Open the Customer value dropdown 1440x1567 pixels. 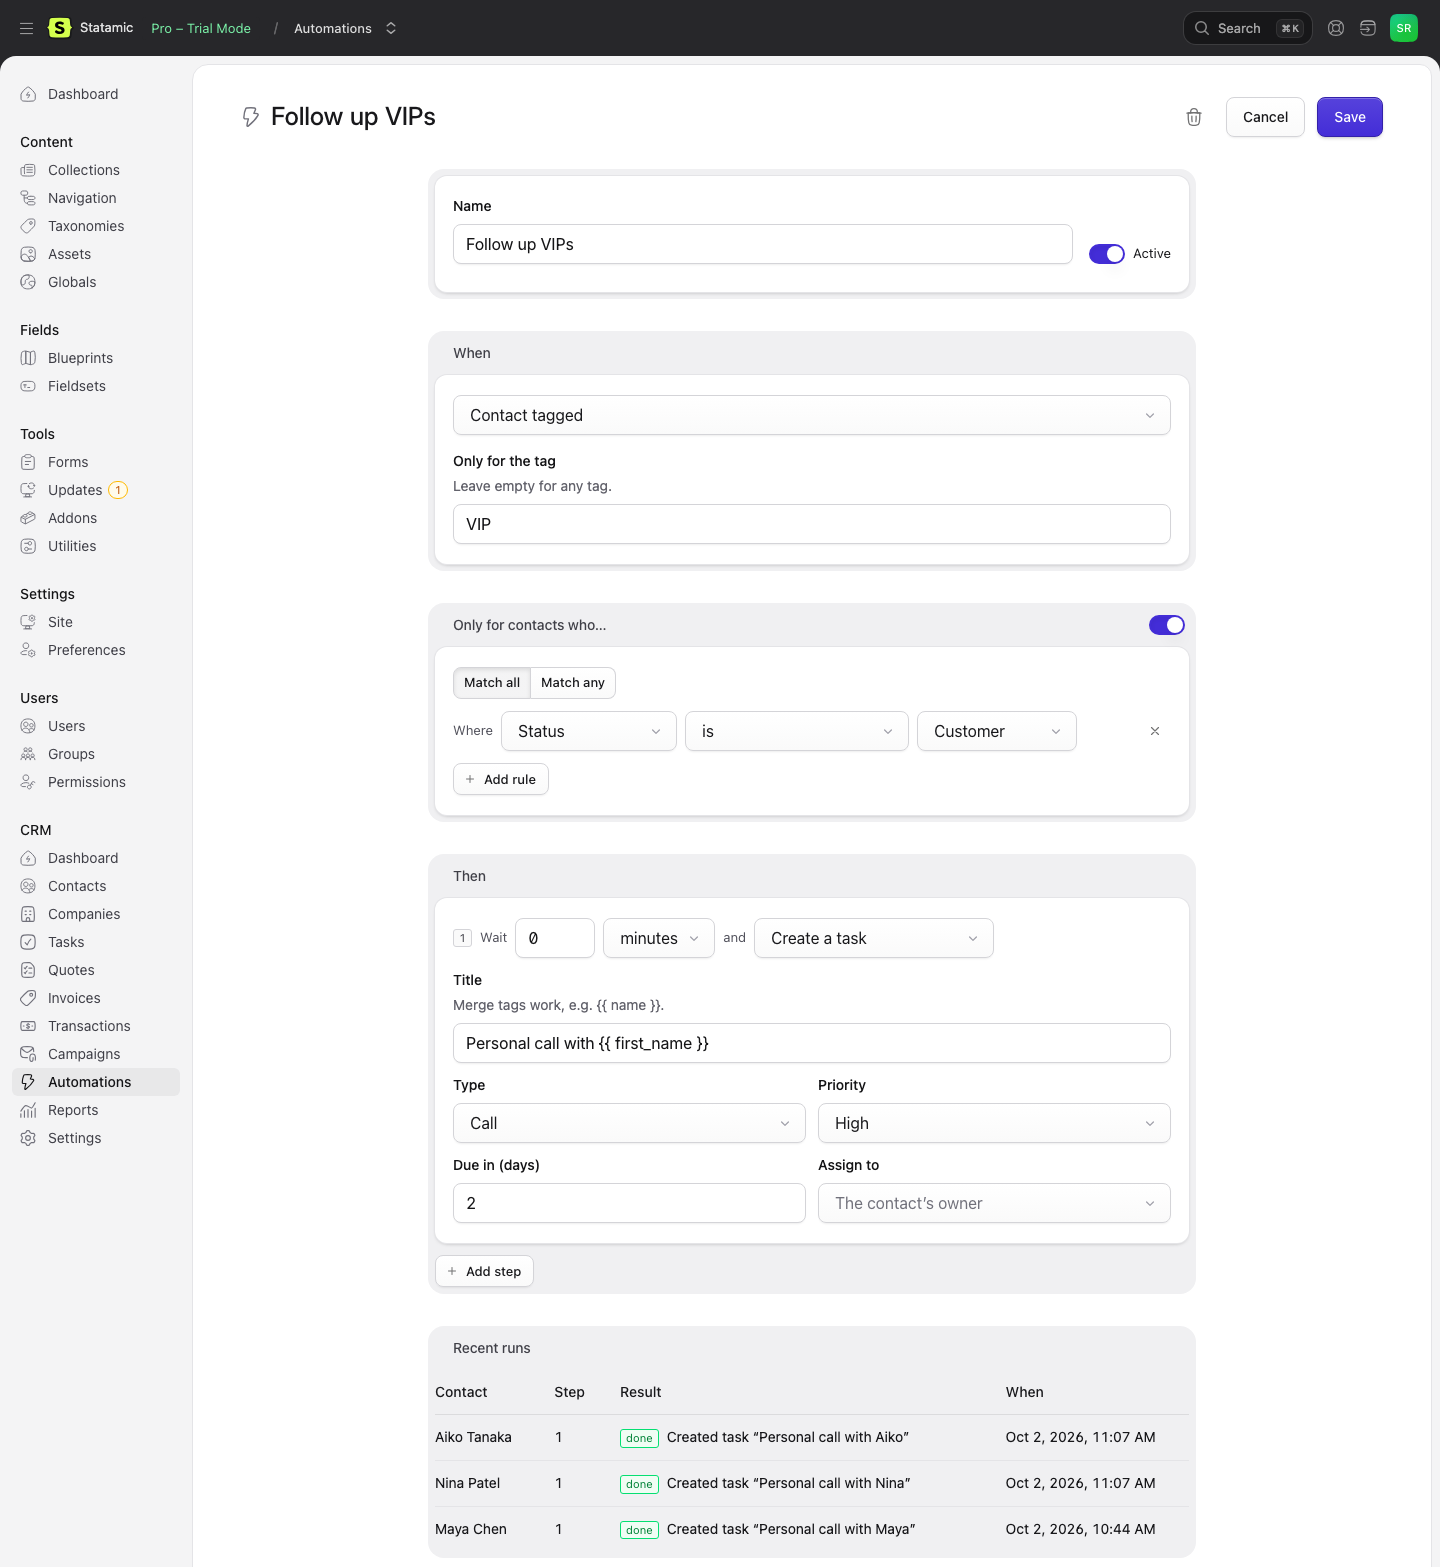click(997, 731)
